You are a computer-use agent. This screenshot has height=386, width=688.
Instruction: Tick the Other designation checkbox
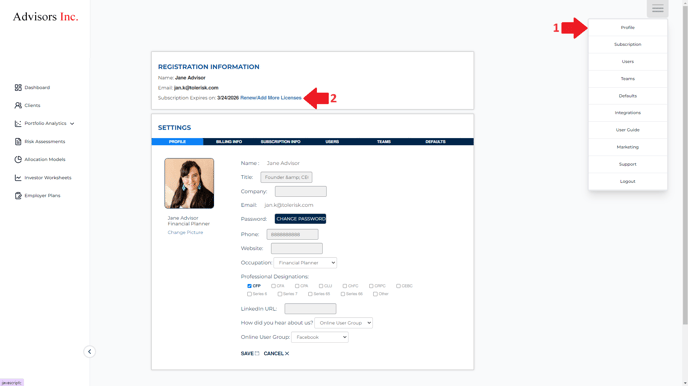(x=375, y=294)
